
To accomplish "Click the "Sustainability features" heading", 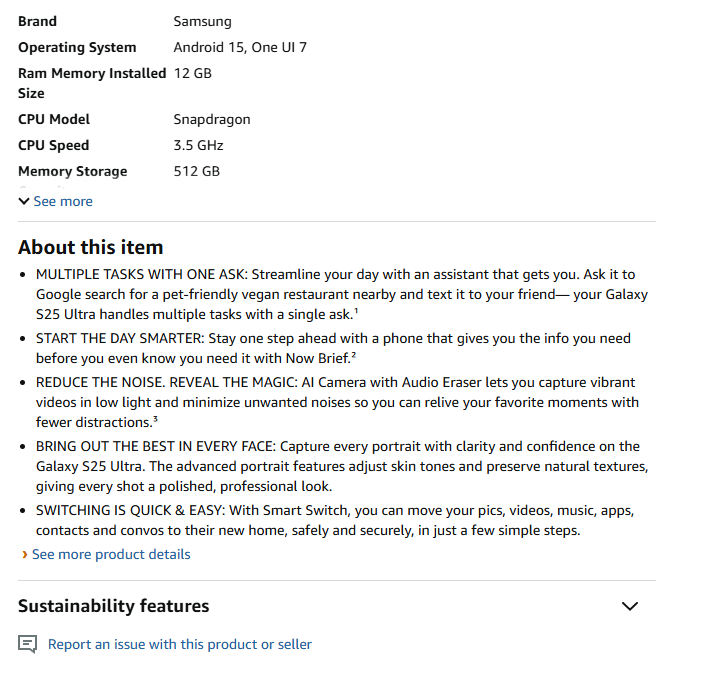I will pyautogui.click(x=114, y=606).
